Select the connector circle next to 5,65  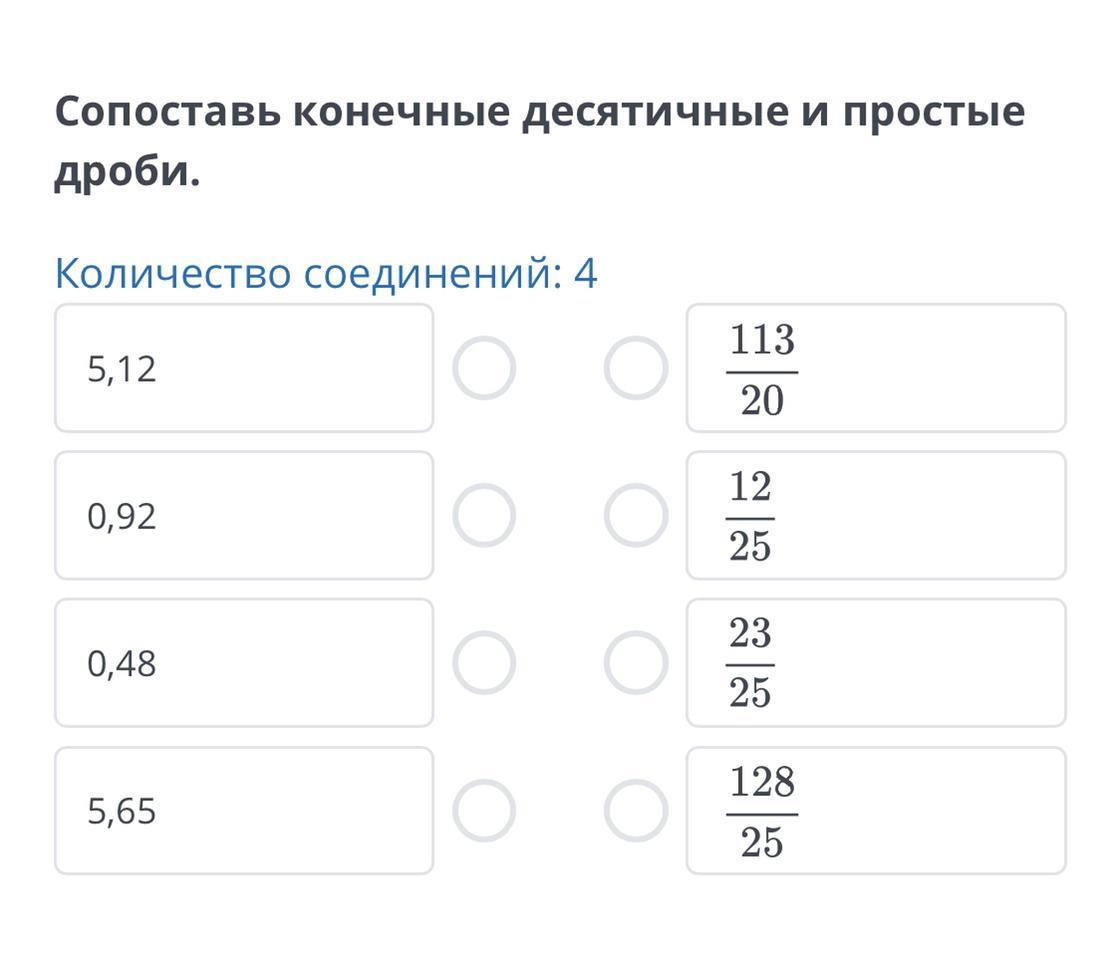pyautogui.click(x=484, y=810)
